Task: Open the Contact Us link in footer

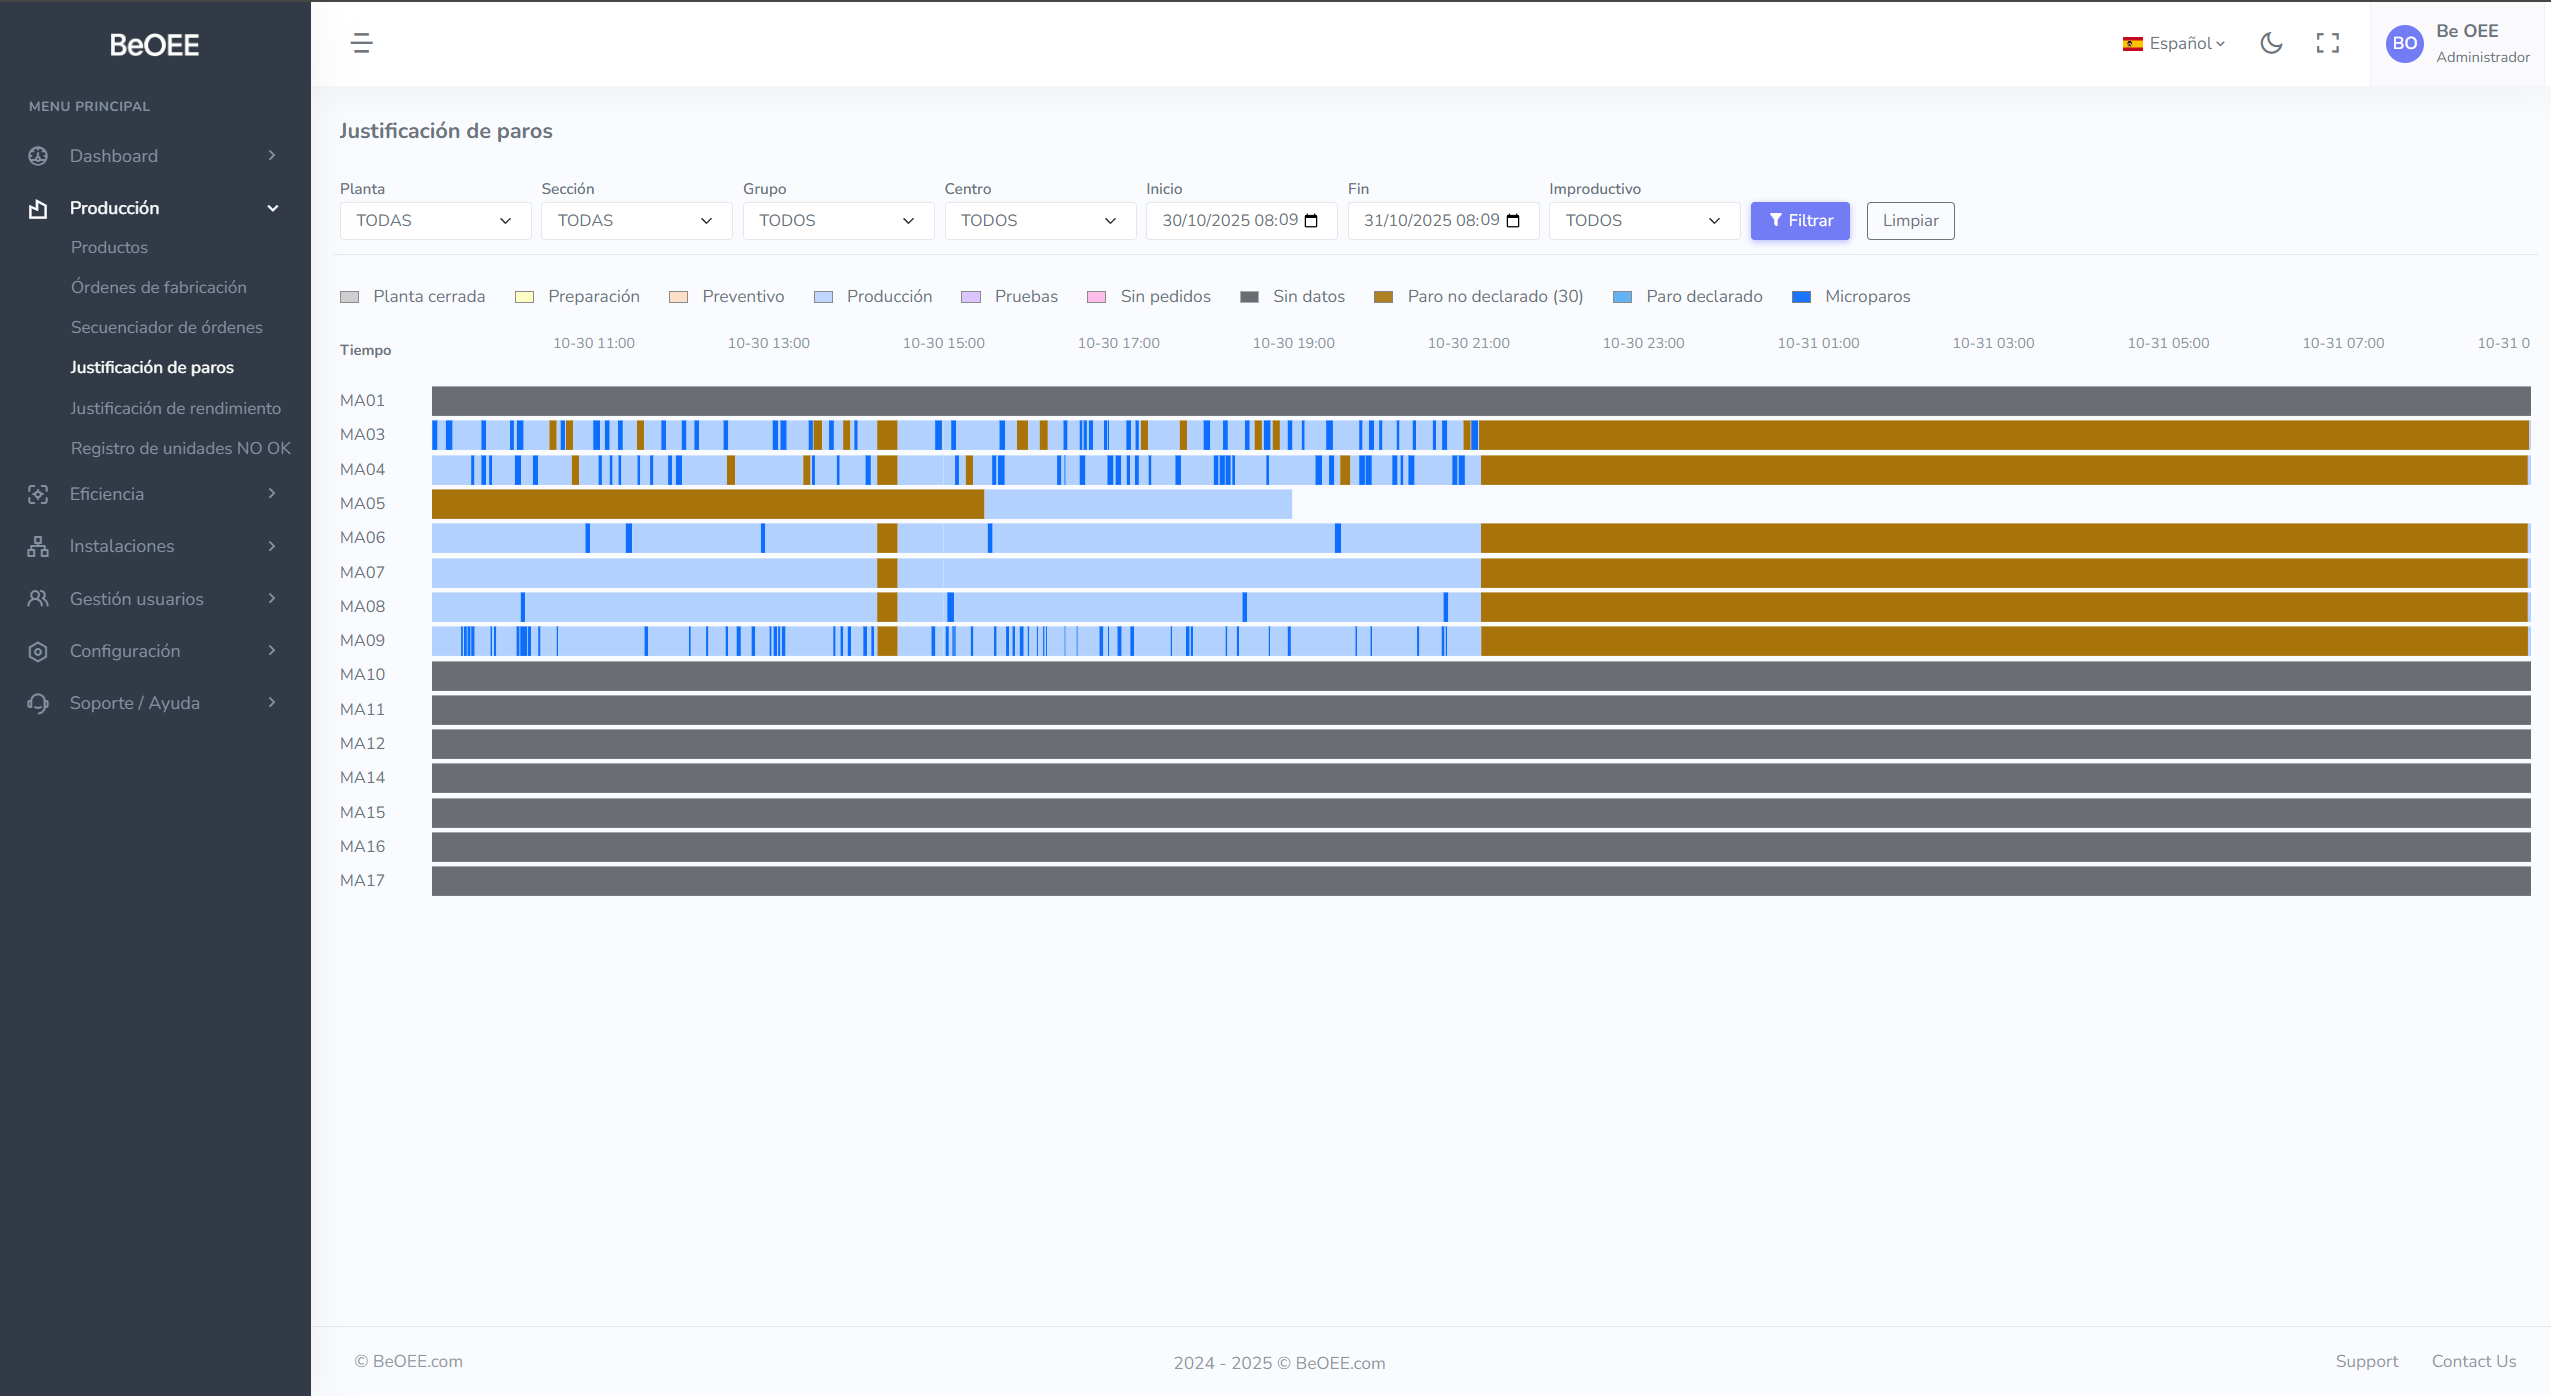Action: (2473, 1361)
